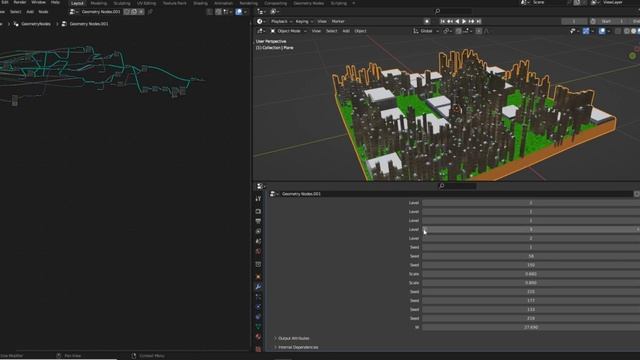Screen dimensions: 640x360
Task: Open node editor Node menu
Action: click(x=43, y=12)
